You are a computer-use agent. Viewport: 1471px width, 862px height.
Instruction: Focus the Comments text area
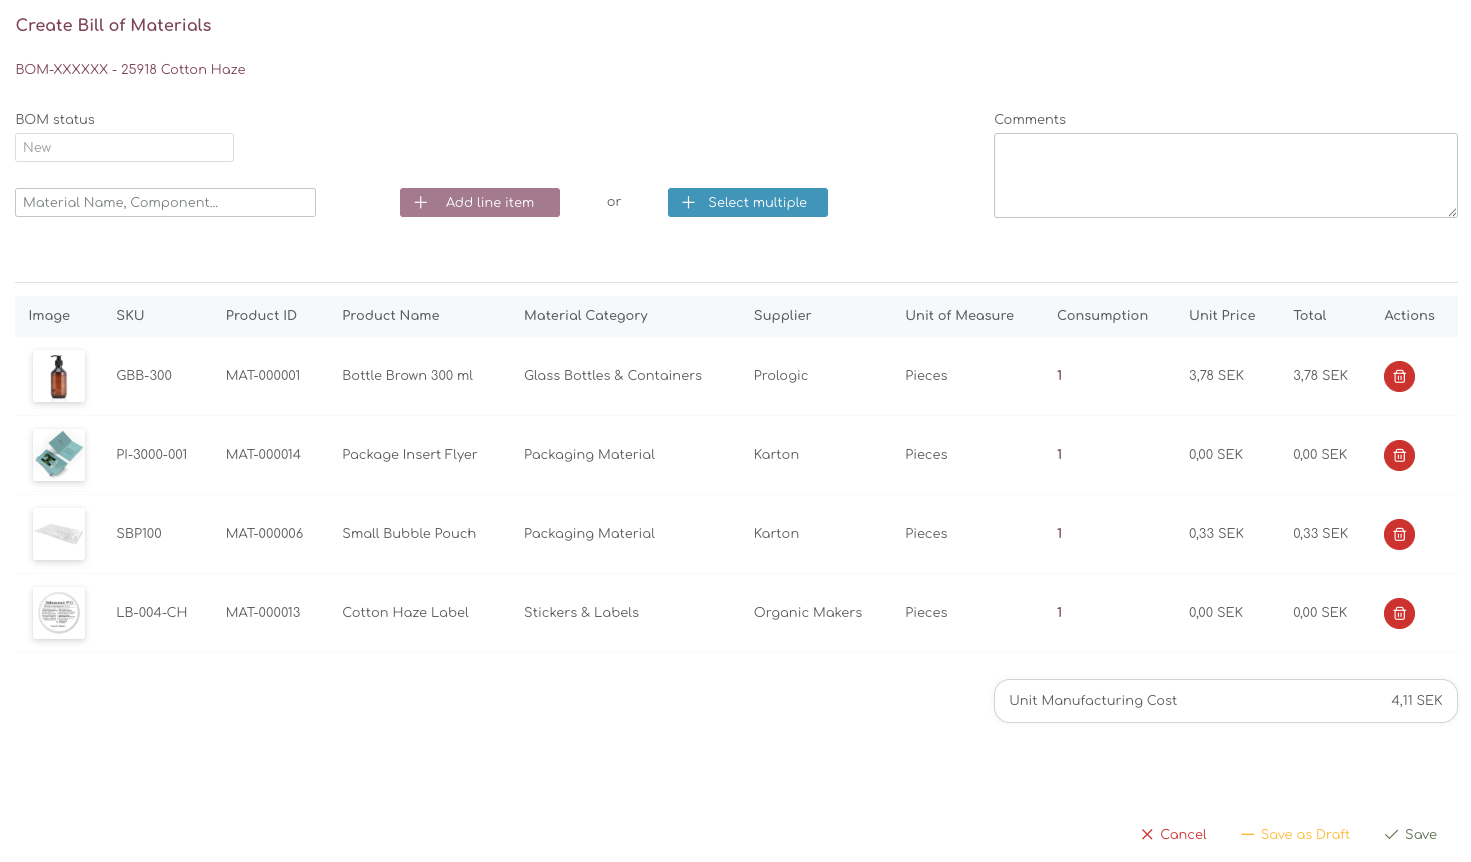tap(1225, 175)
